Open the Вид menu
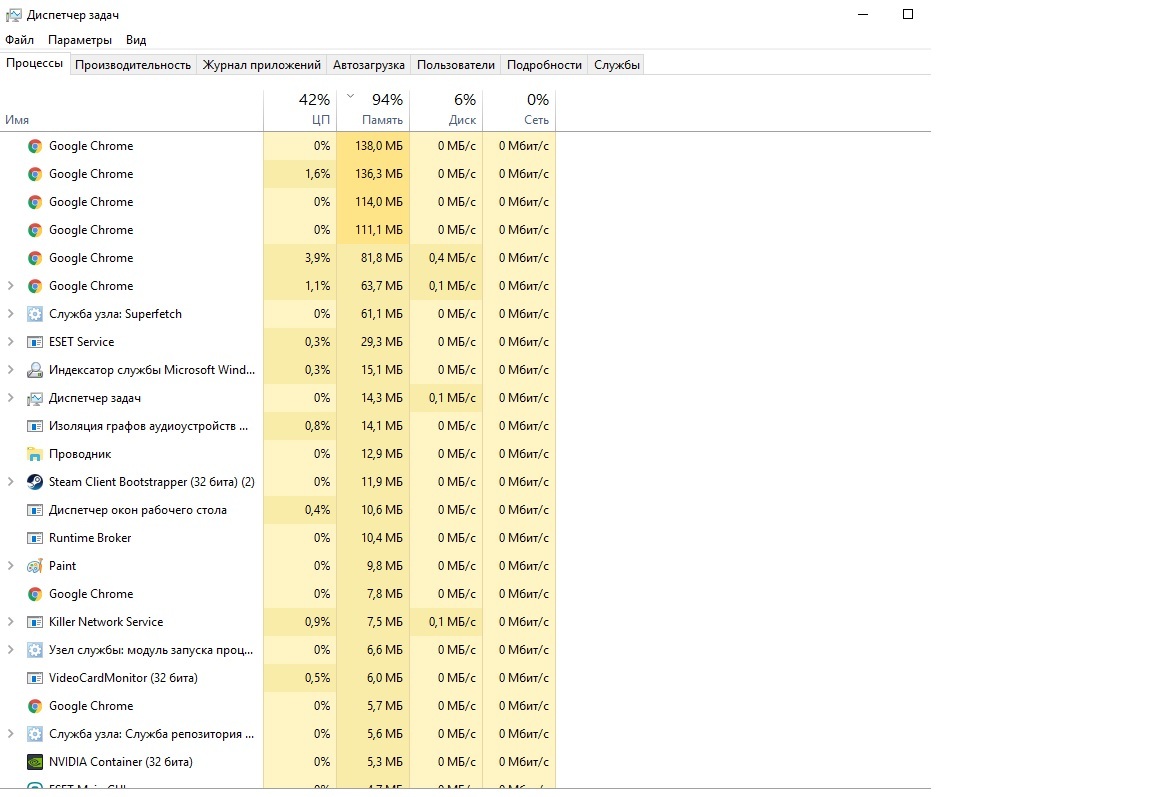 (136, 40)
